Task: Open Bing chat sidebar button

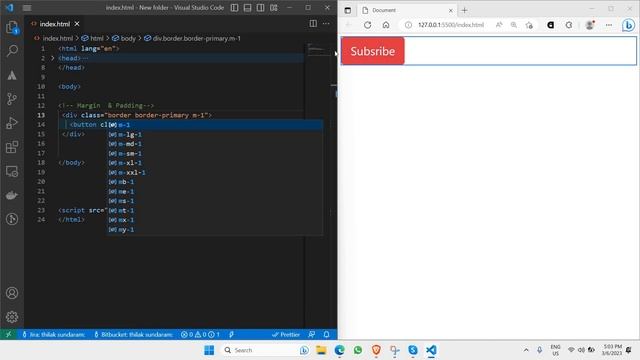Action: coord(628,25)
